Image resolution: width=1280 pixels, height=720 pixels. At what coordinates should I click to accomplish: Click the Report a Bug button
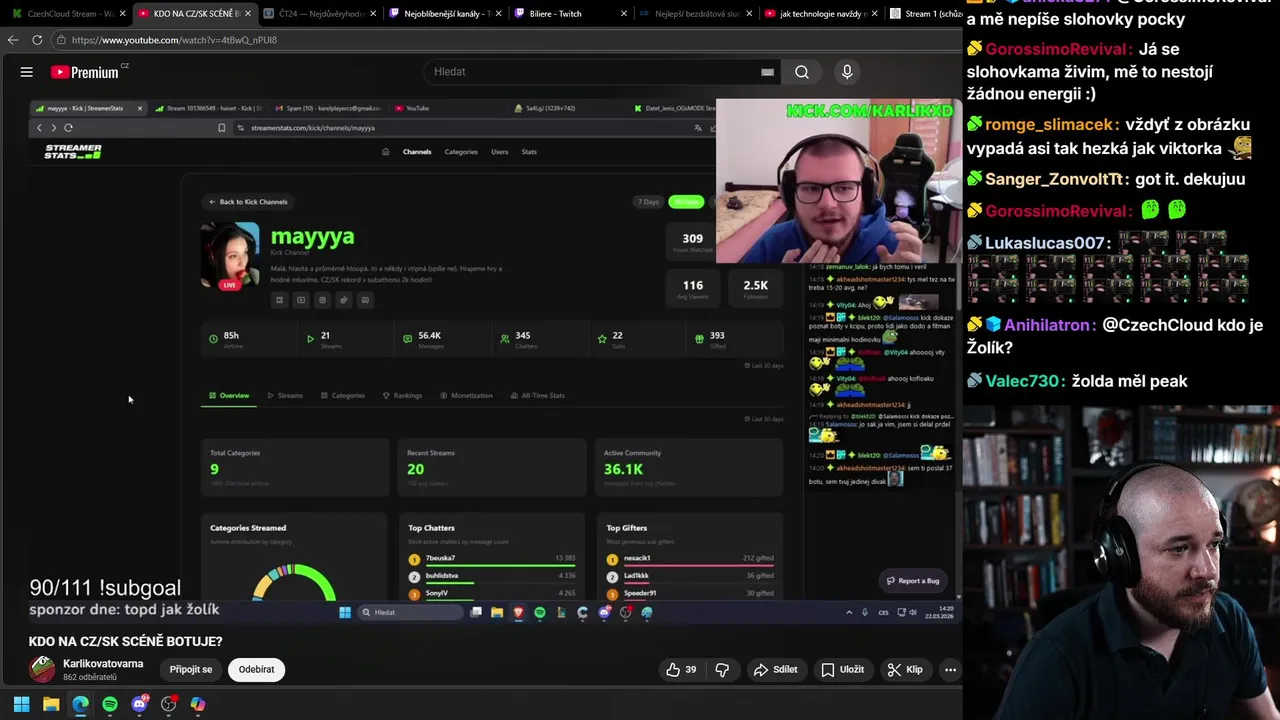pos(912,581)
